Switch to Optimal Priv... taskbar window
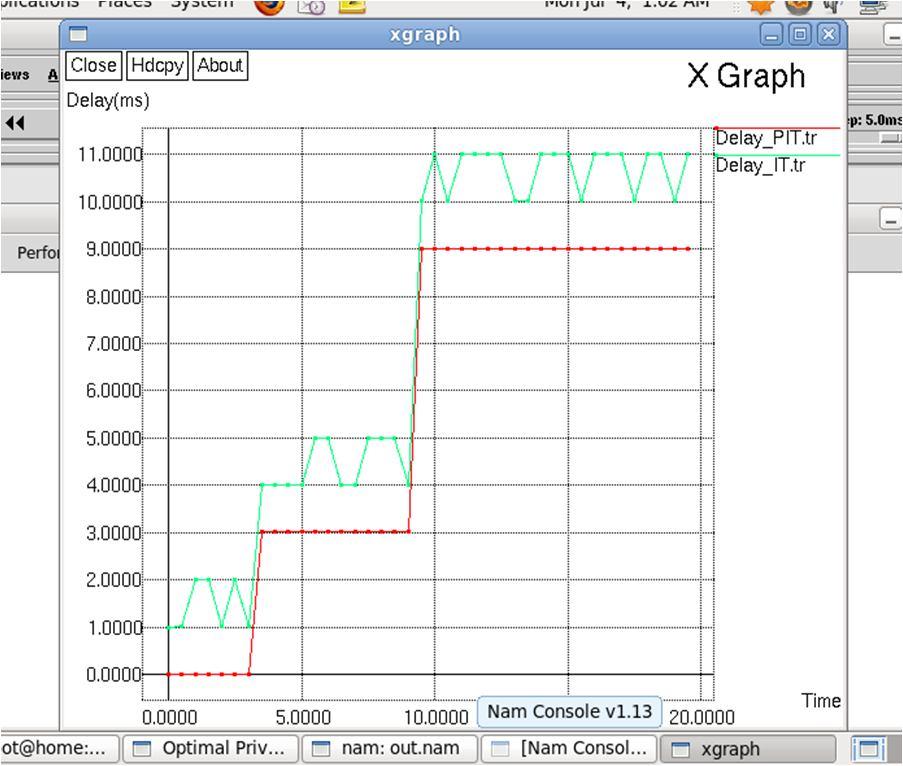903x766 pixels. point(211,748)
